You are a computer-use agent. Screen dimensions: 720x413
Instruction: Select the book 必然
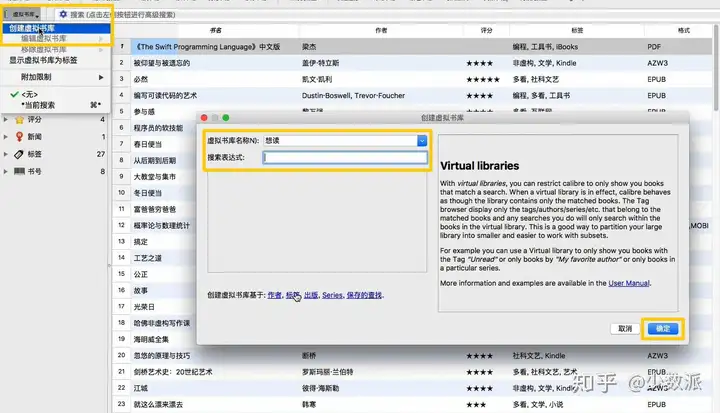coord(141,79)
